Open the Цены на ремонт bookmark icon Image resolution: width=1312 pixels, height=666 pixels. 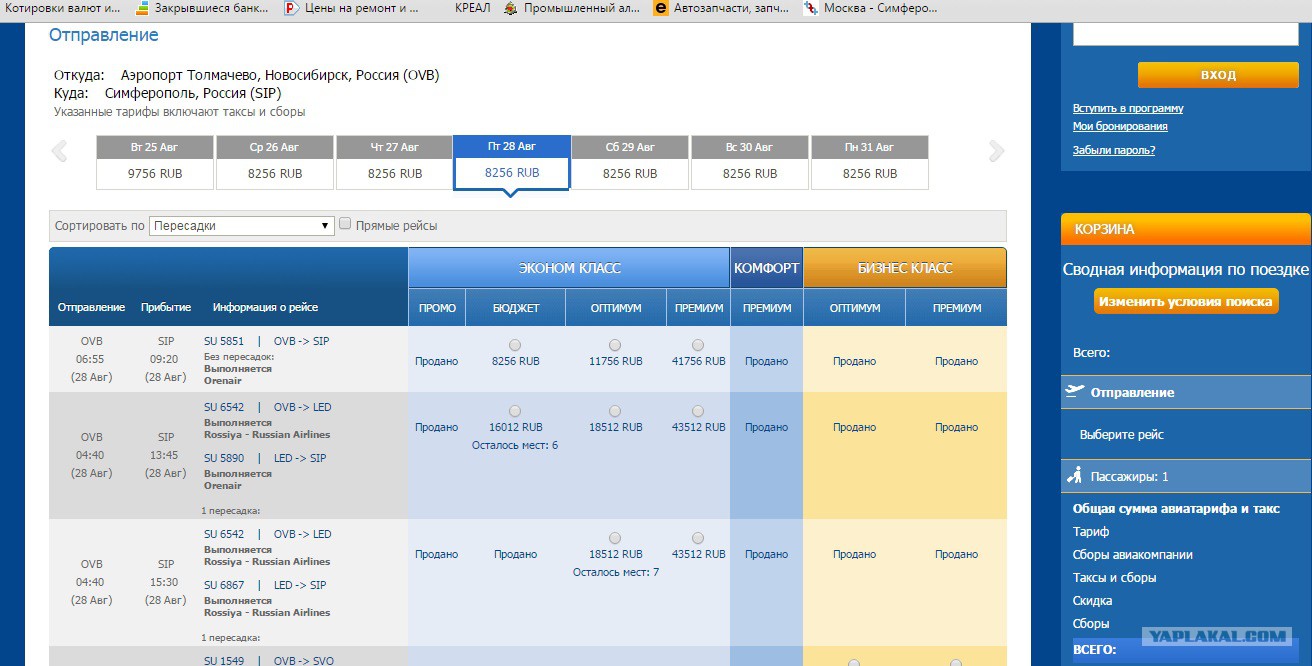click(x=291, y=8)
